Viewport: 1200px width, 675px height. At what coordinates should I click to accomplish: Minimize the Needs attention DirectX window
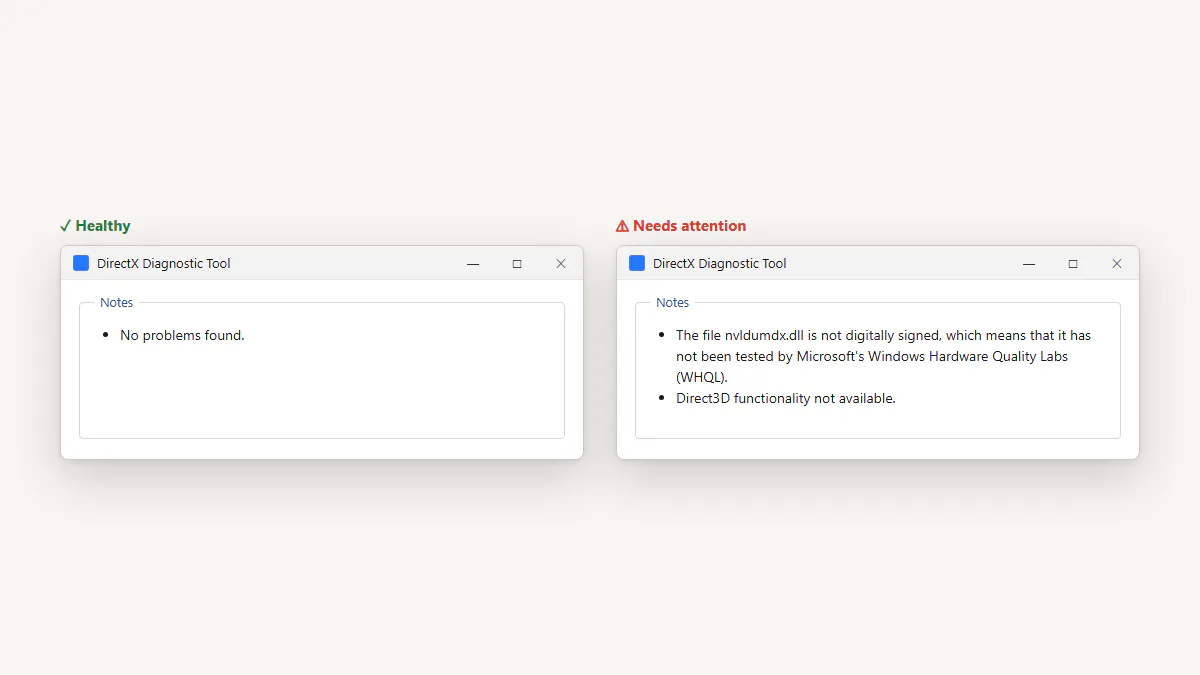(1029, 264)
